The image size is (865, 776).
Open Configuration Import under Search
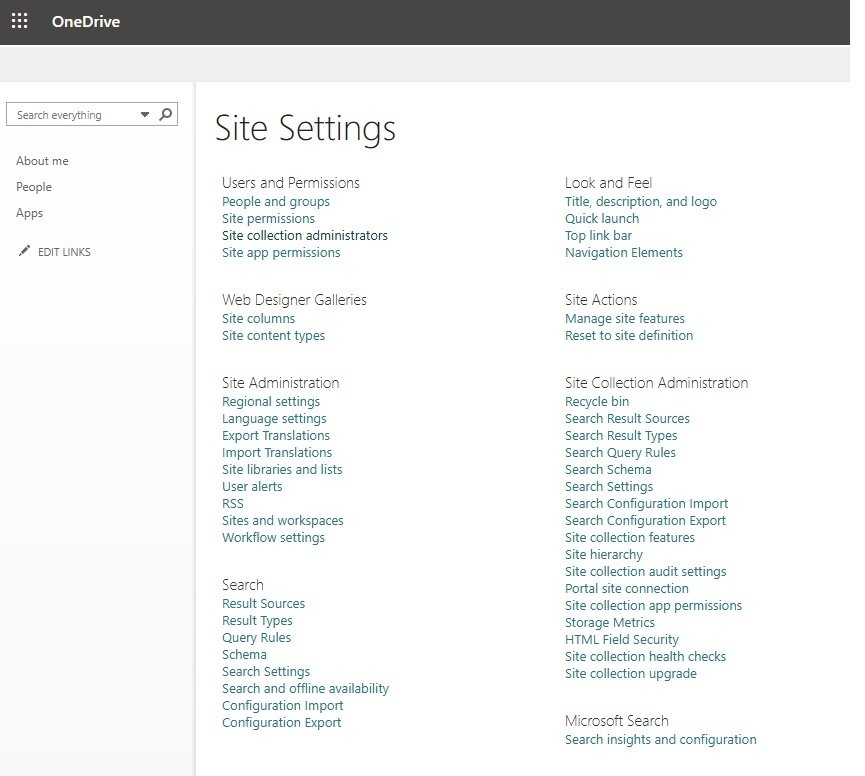coord(283,705)
